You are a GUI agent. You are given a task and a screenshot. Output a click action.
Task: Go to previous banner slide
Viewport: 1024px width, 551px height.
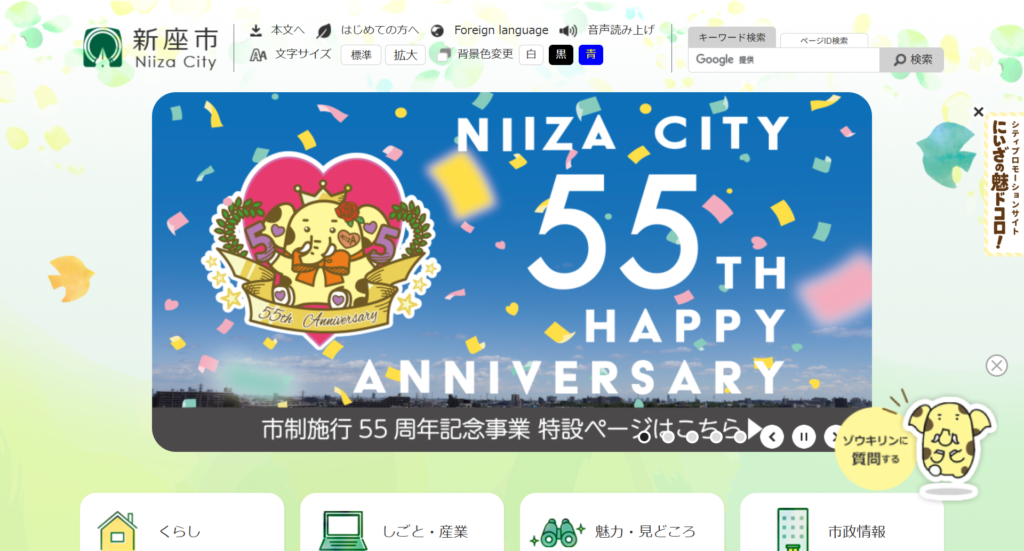coord(773,437)
